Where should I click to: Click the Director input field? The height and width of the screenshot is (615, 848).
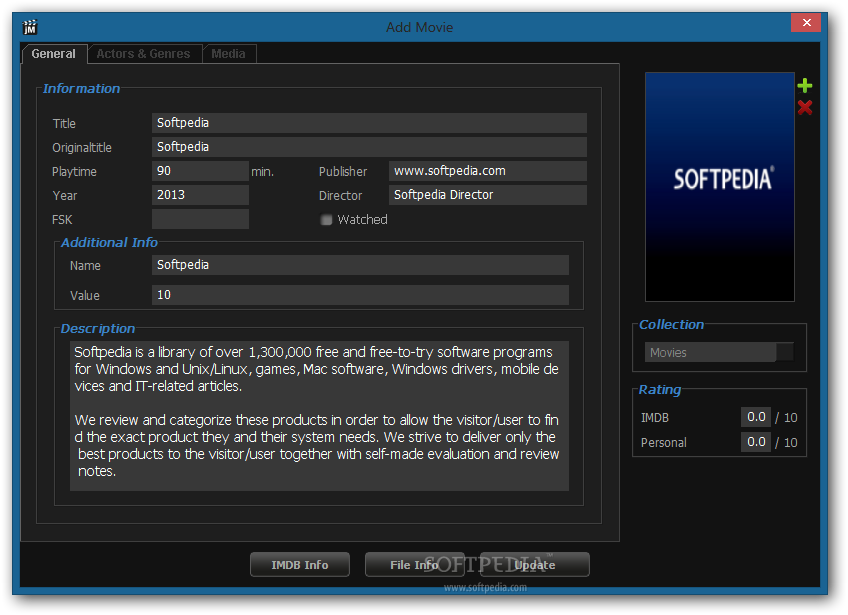coord(488,195)
